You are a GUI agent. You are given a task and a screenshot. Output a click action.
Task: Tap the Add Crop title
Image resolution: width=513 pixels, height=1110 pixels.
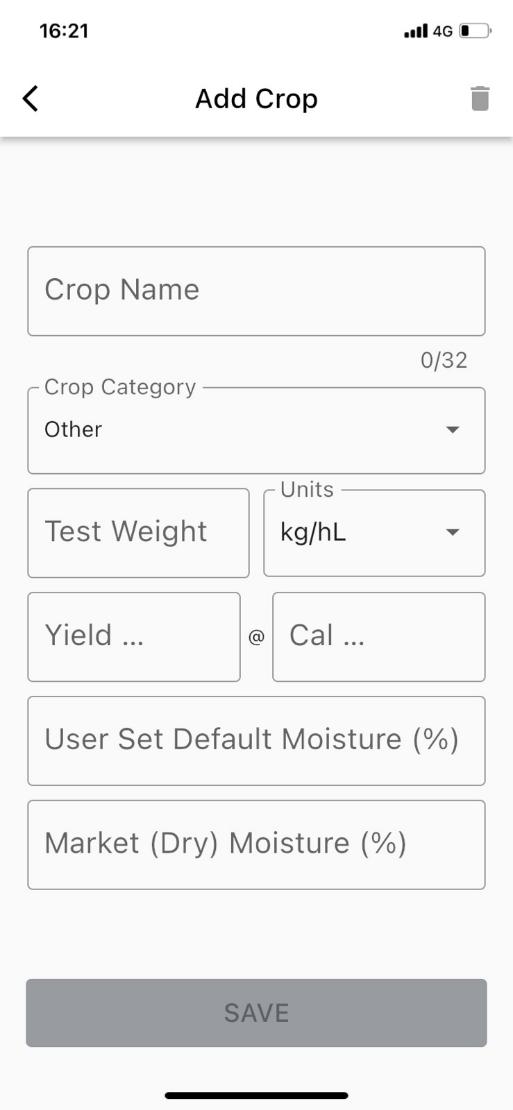[256, 98]
